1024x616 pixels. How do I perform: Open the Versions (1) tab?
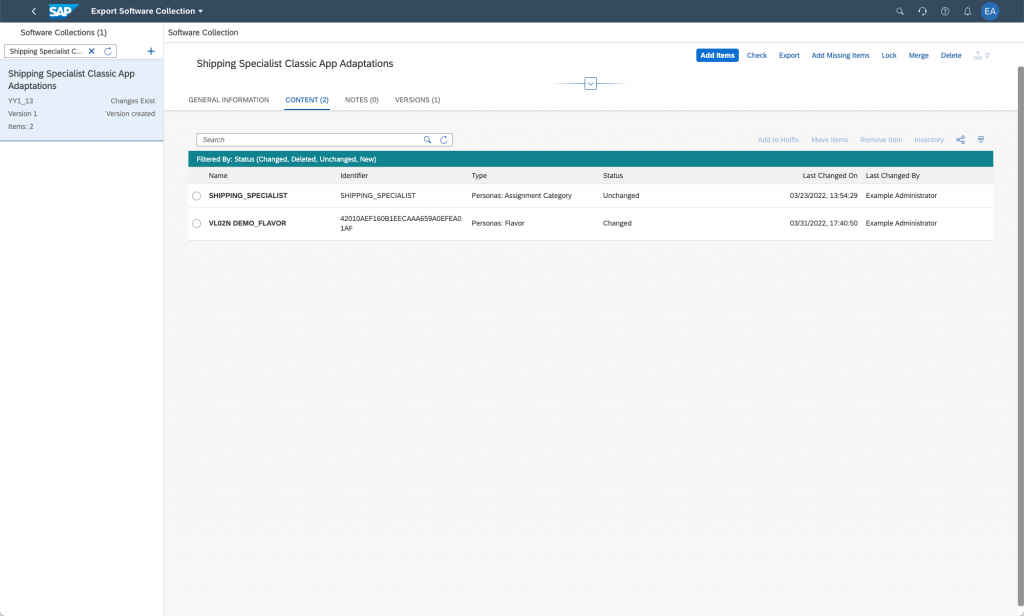(x=417, y=100)
